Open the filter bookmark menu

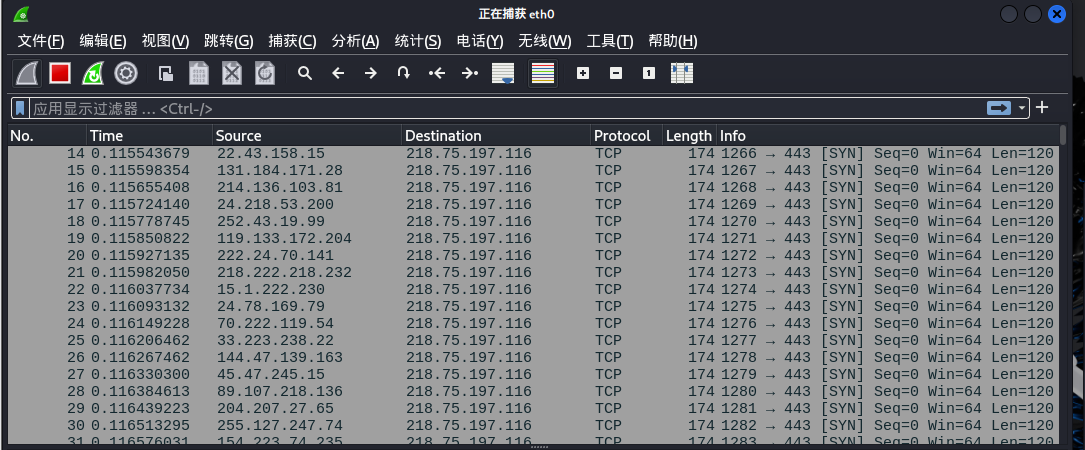pyautogui.click(x=20, y=108)
